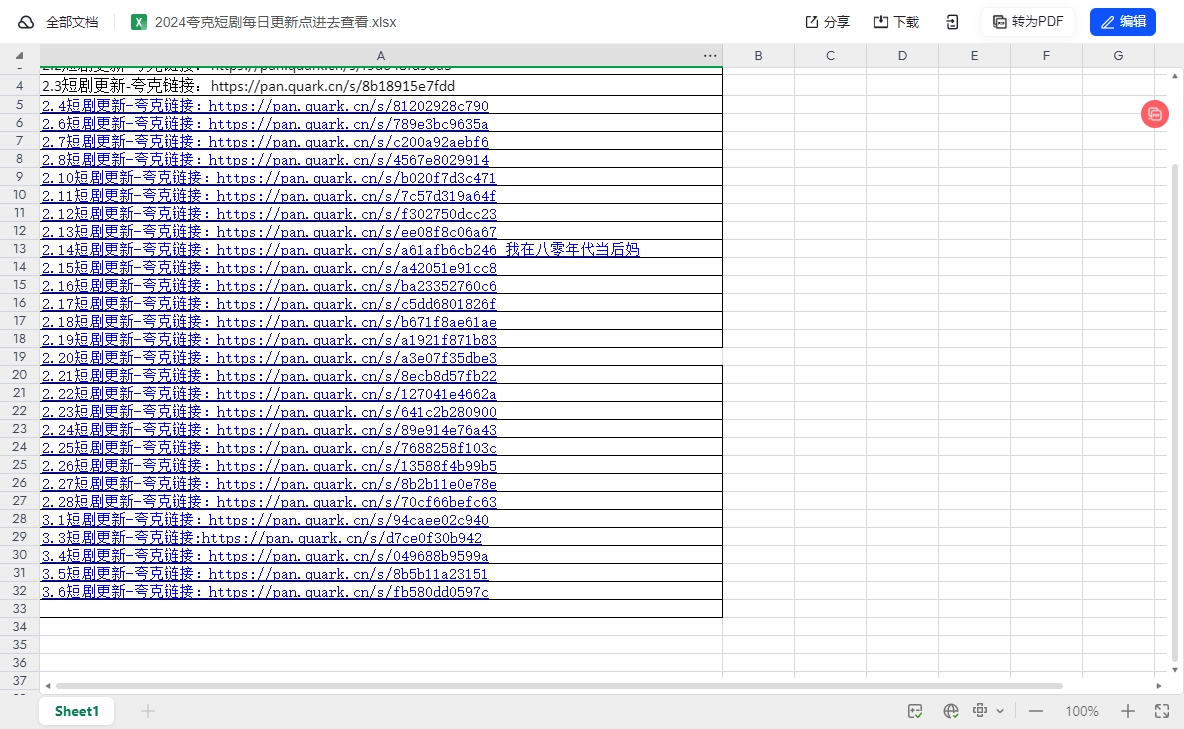Select column C header
Viewport: 1184px width, 729px height.
830,55
